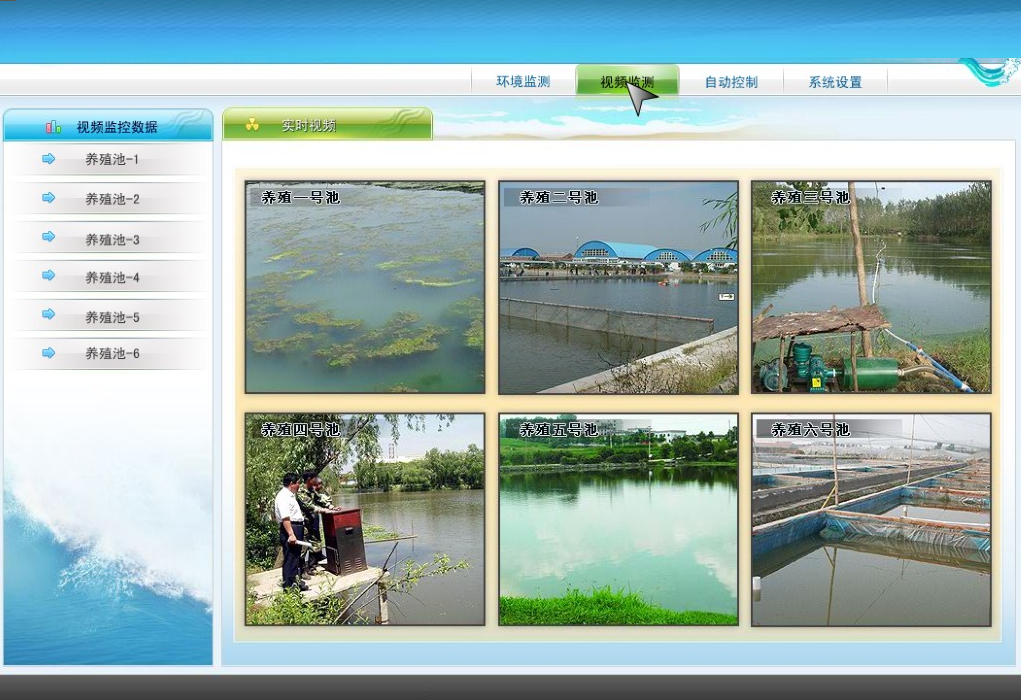
Task: Click the blue arrow icon next to 养殖池-2
Action: click(x=48, y=197)
